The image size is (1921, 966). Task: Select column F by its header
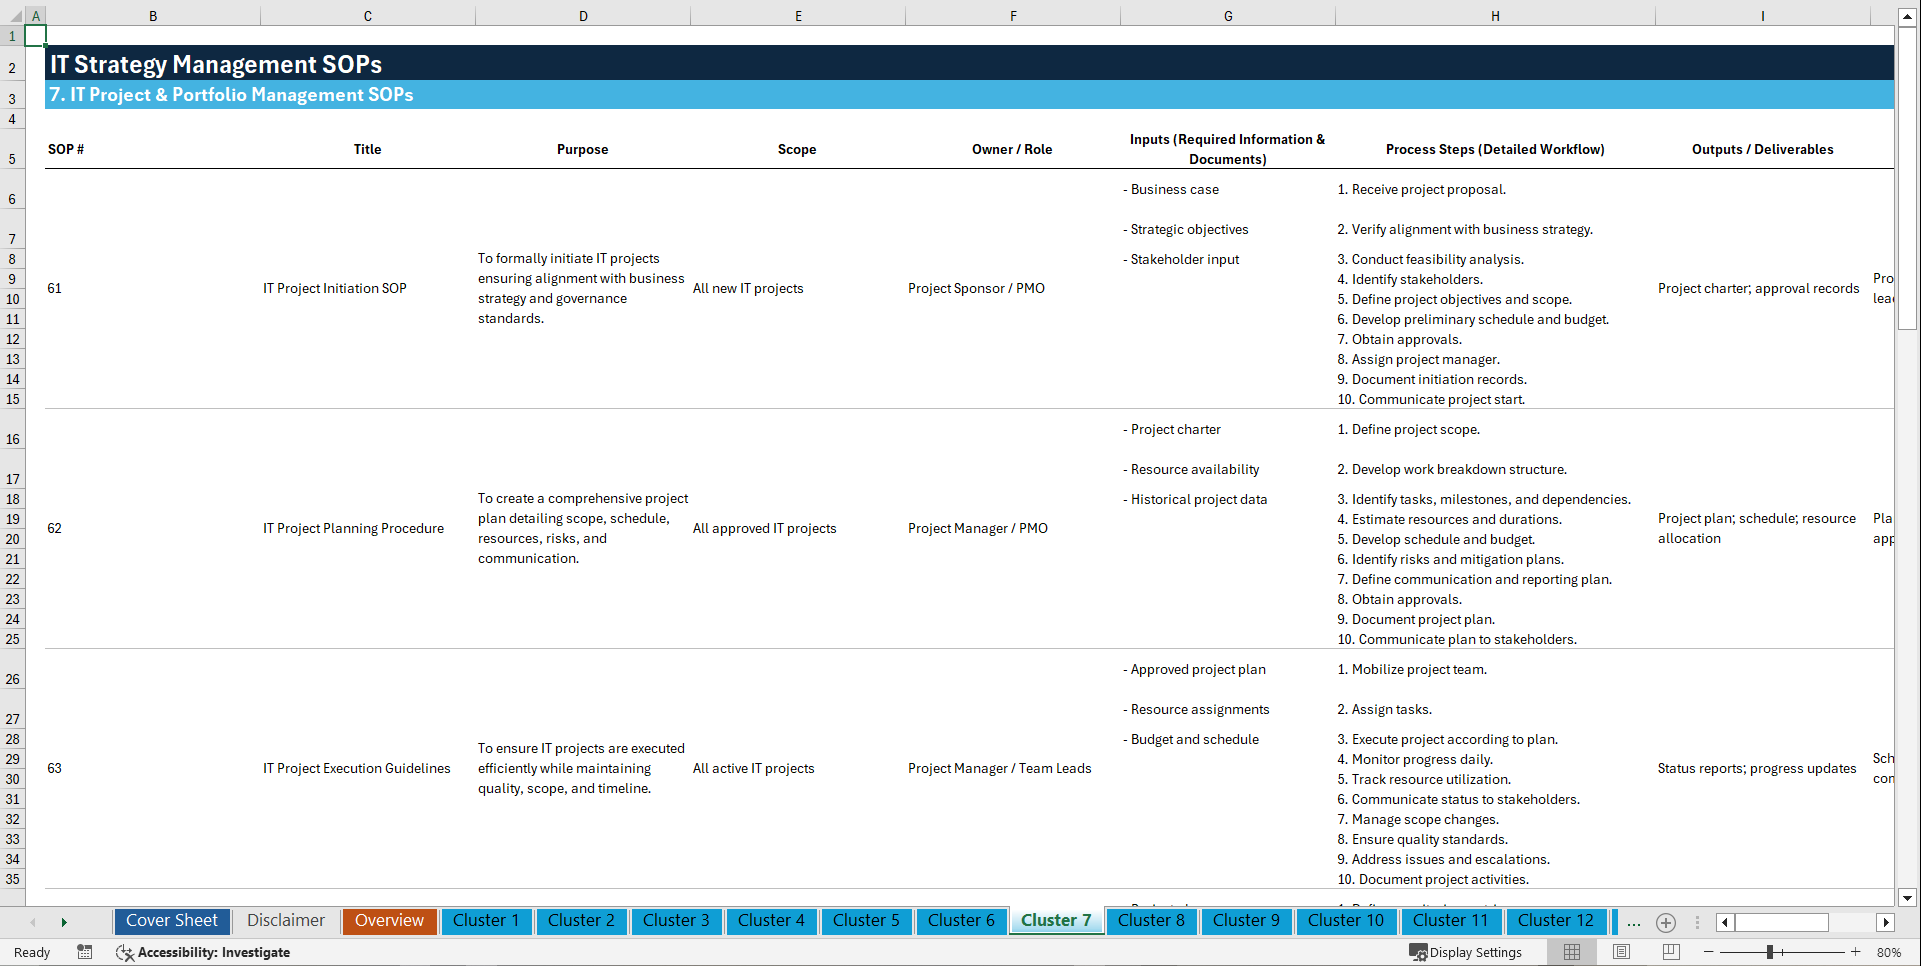pos(1013,15)
